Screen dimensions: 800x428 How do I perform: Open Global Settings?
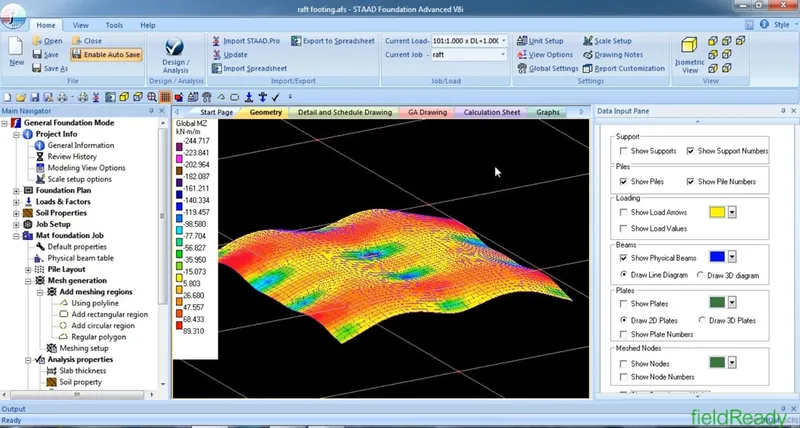[547, 68]
